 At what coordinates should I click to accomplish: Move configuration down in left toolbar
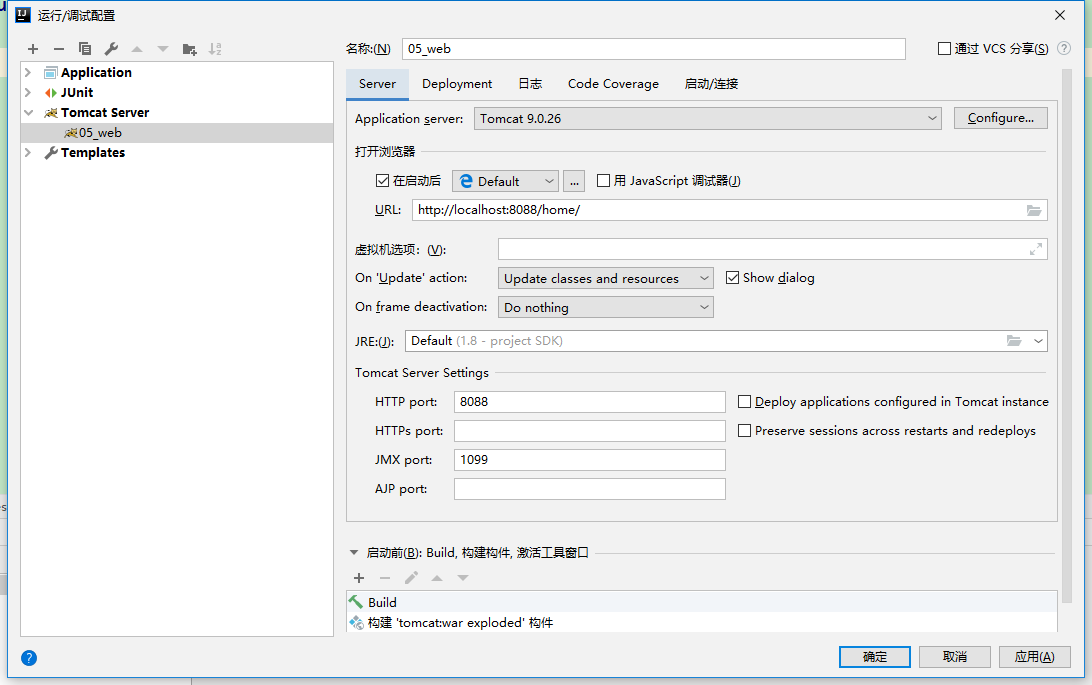pyautogui.click(x=163, y=49)
